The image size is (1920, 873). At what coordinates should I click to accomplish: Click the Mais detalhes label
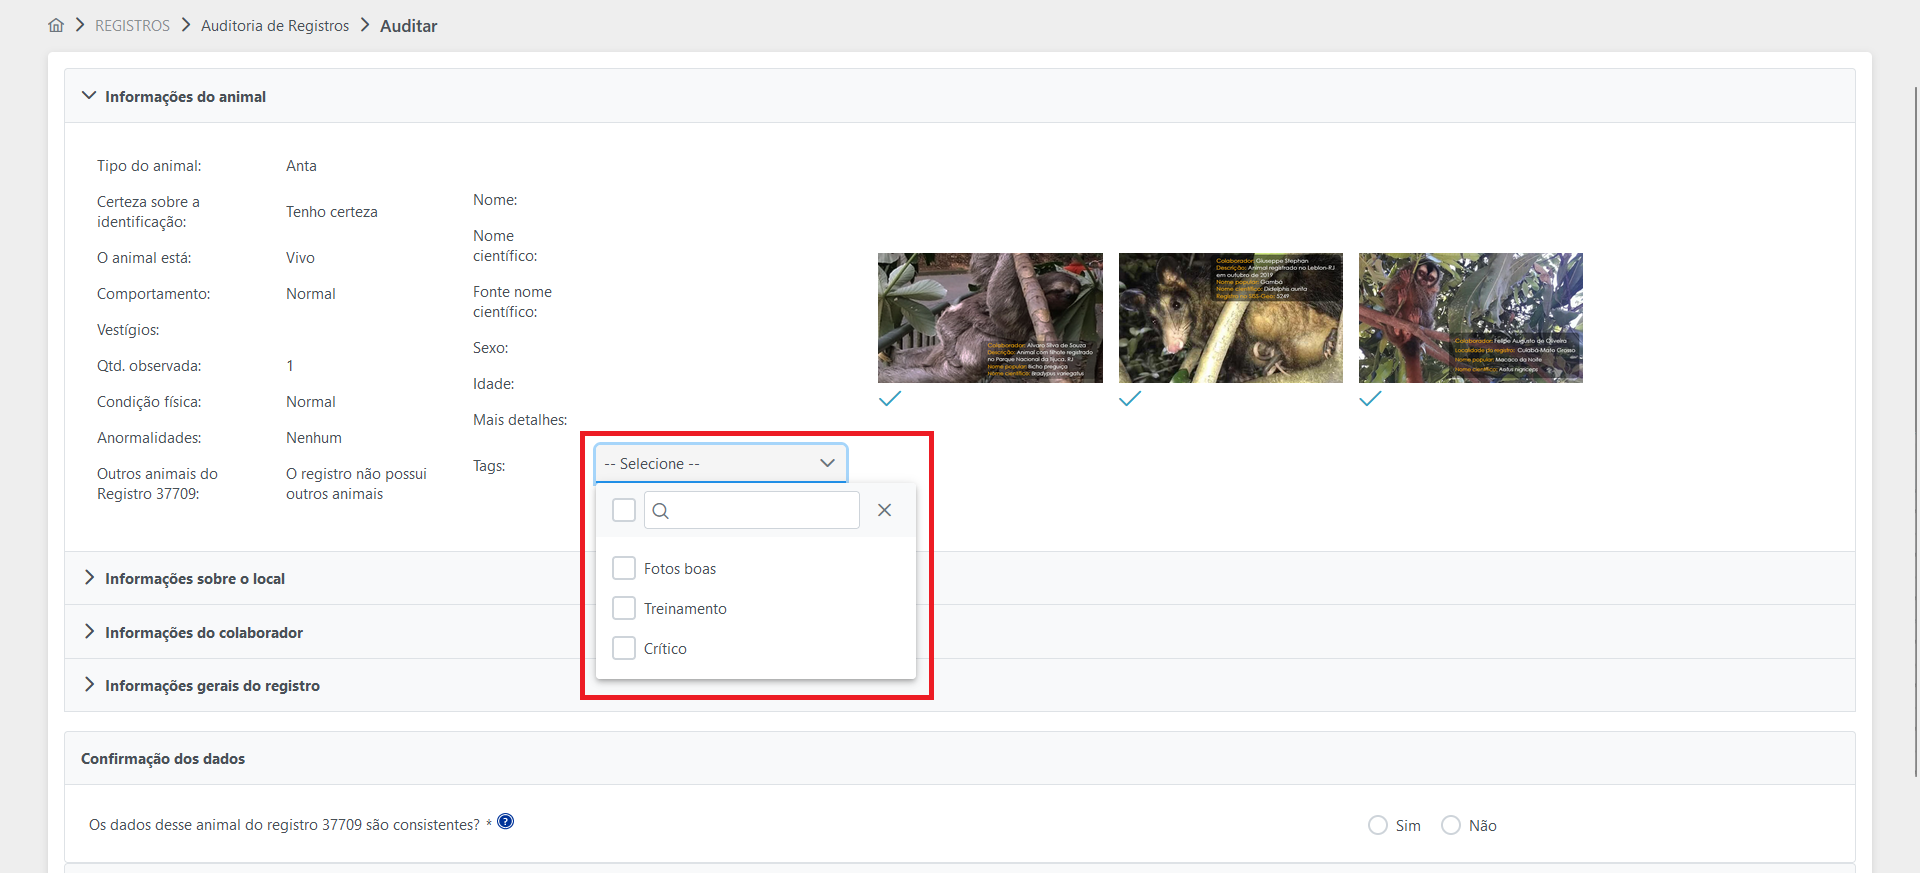[x=520, y=420]
